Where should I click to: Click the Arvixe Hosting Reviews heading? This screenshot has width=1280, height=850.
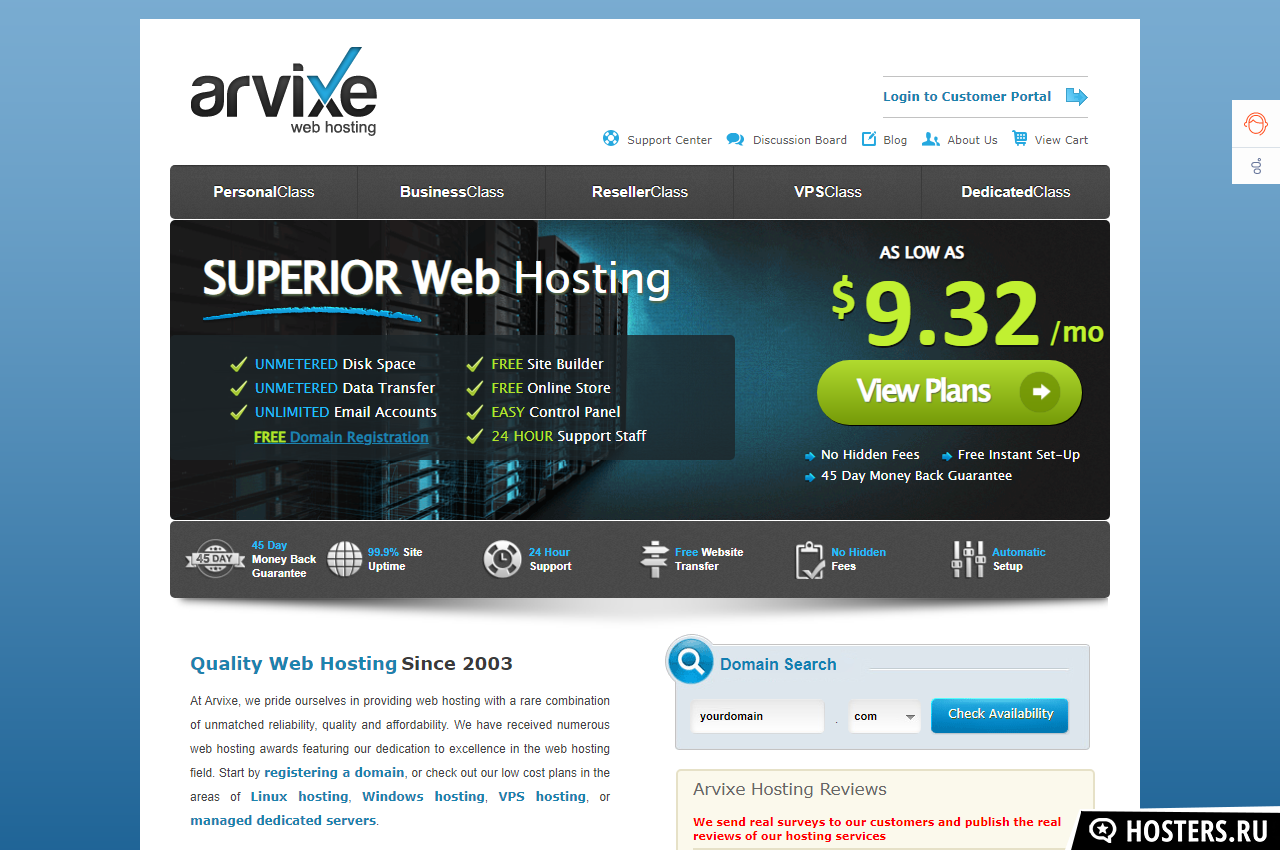pos(790,789)
